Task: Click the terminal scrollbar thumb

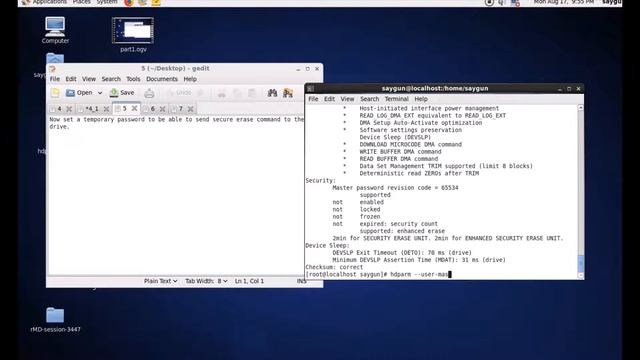Action: click(x=581, y=263)
